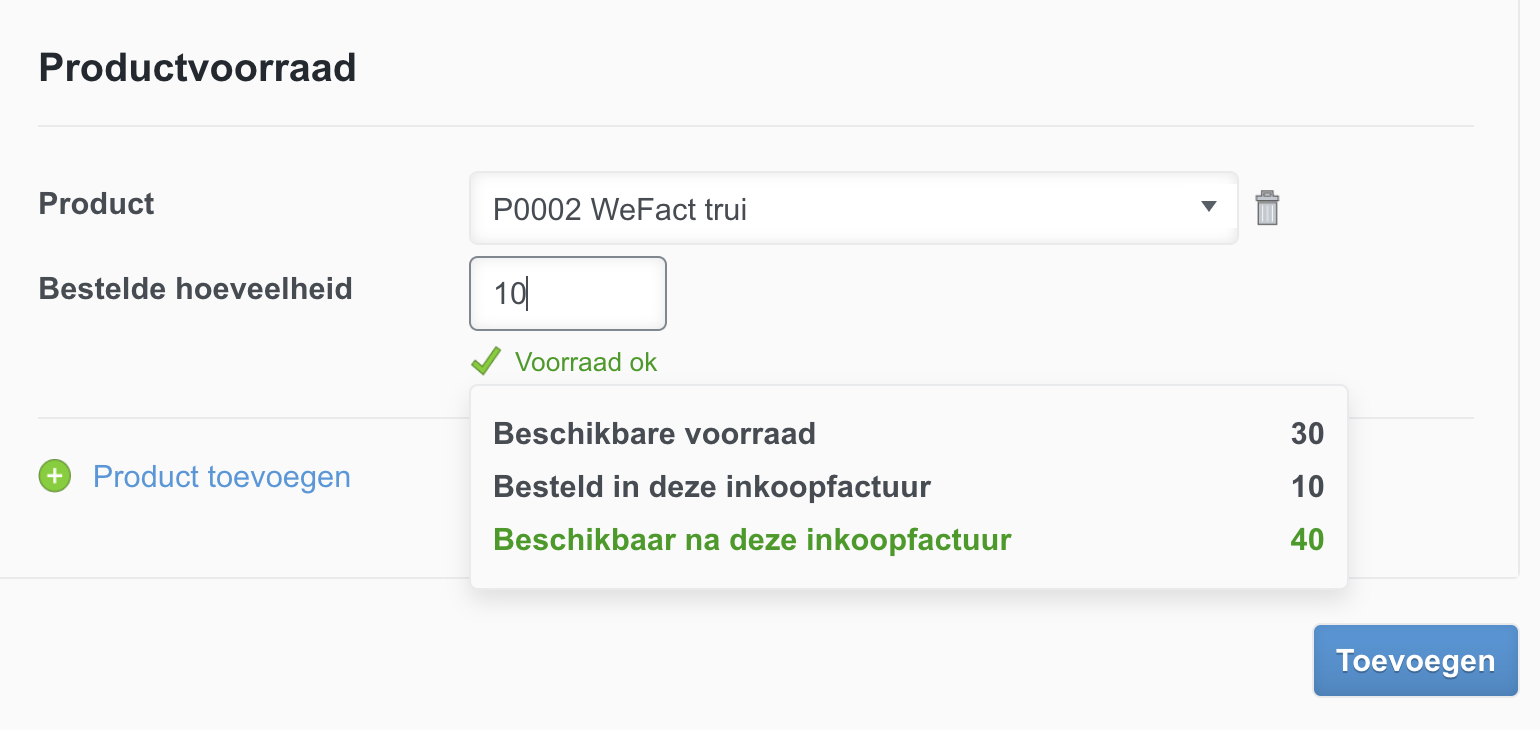Viewport: 1540px width, 730px height.
Task: Click inside the stock summary popup box
Action: coord(1100,570)
